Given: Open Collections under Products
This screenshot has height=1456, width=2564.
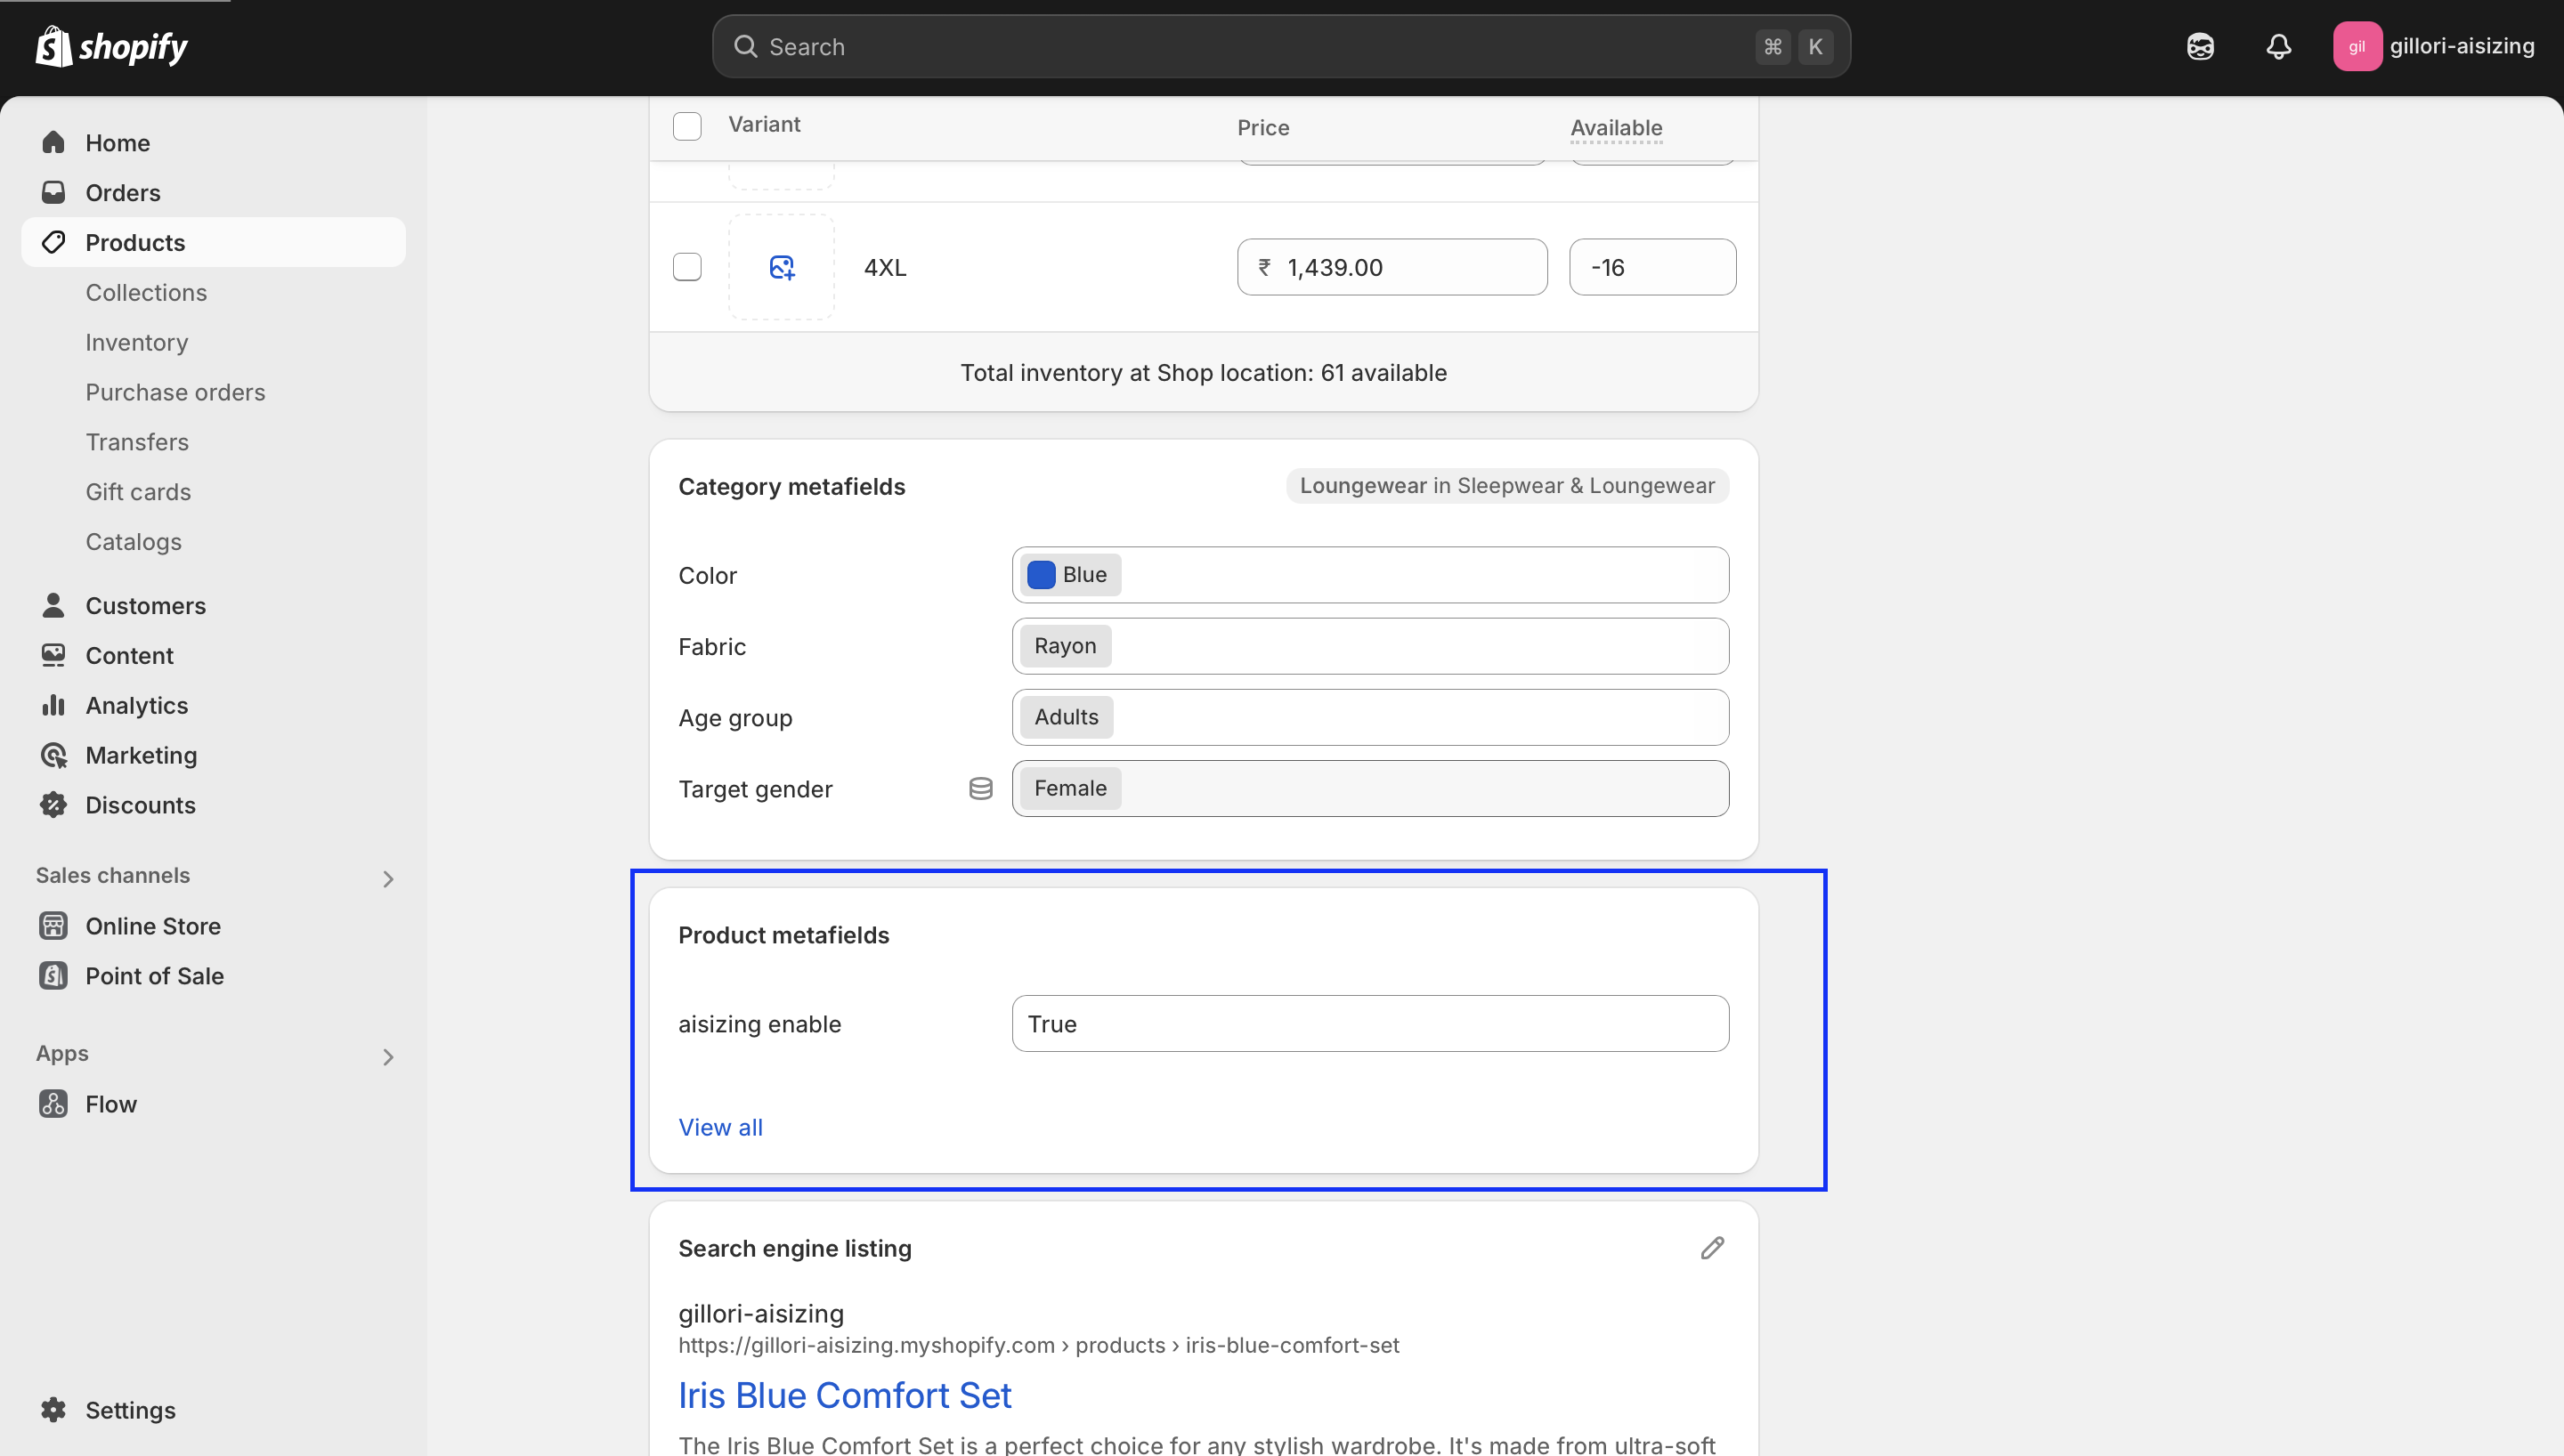Looking at the screenshot, I should click(x=146, y=292).
